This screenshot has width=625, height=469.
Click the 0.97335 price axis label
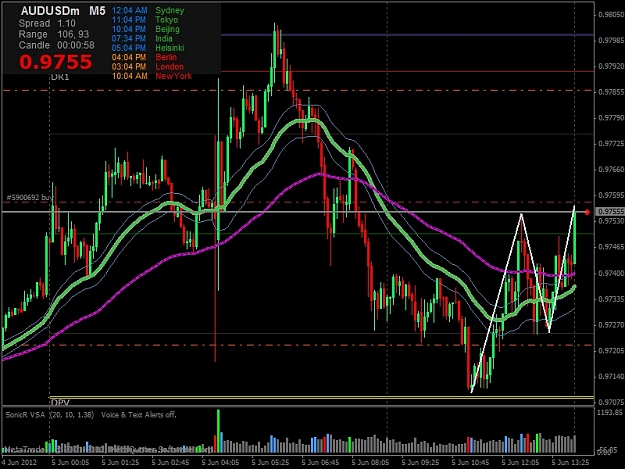[x=611, y=299]
